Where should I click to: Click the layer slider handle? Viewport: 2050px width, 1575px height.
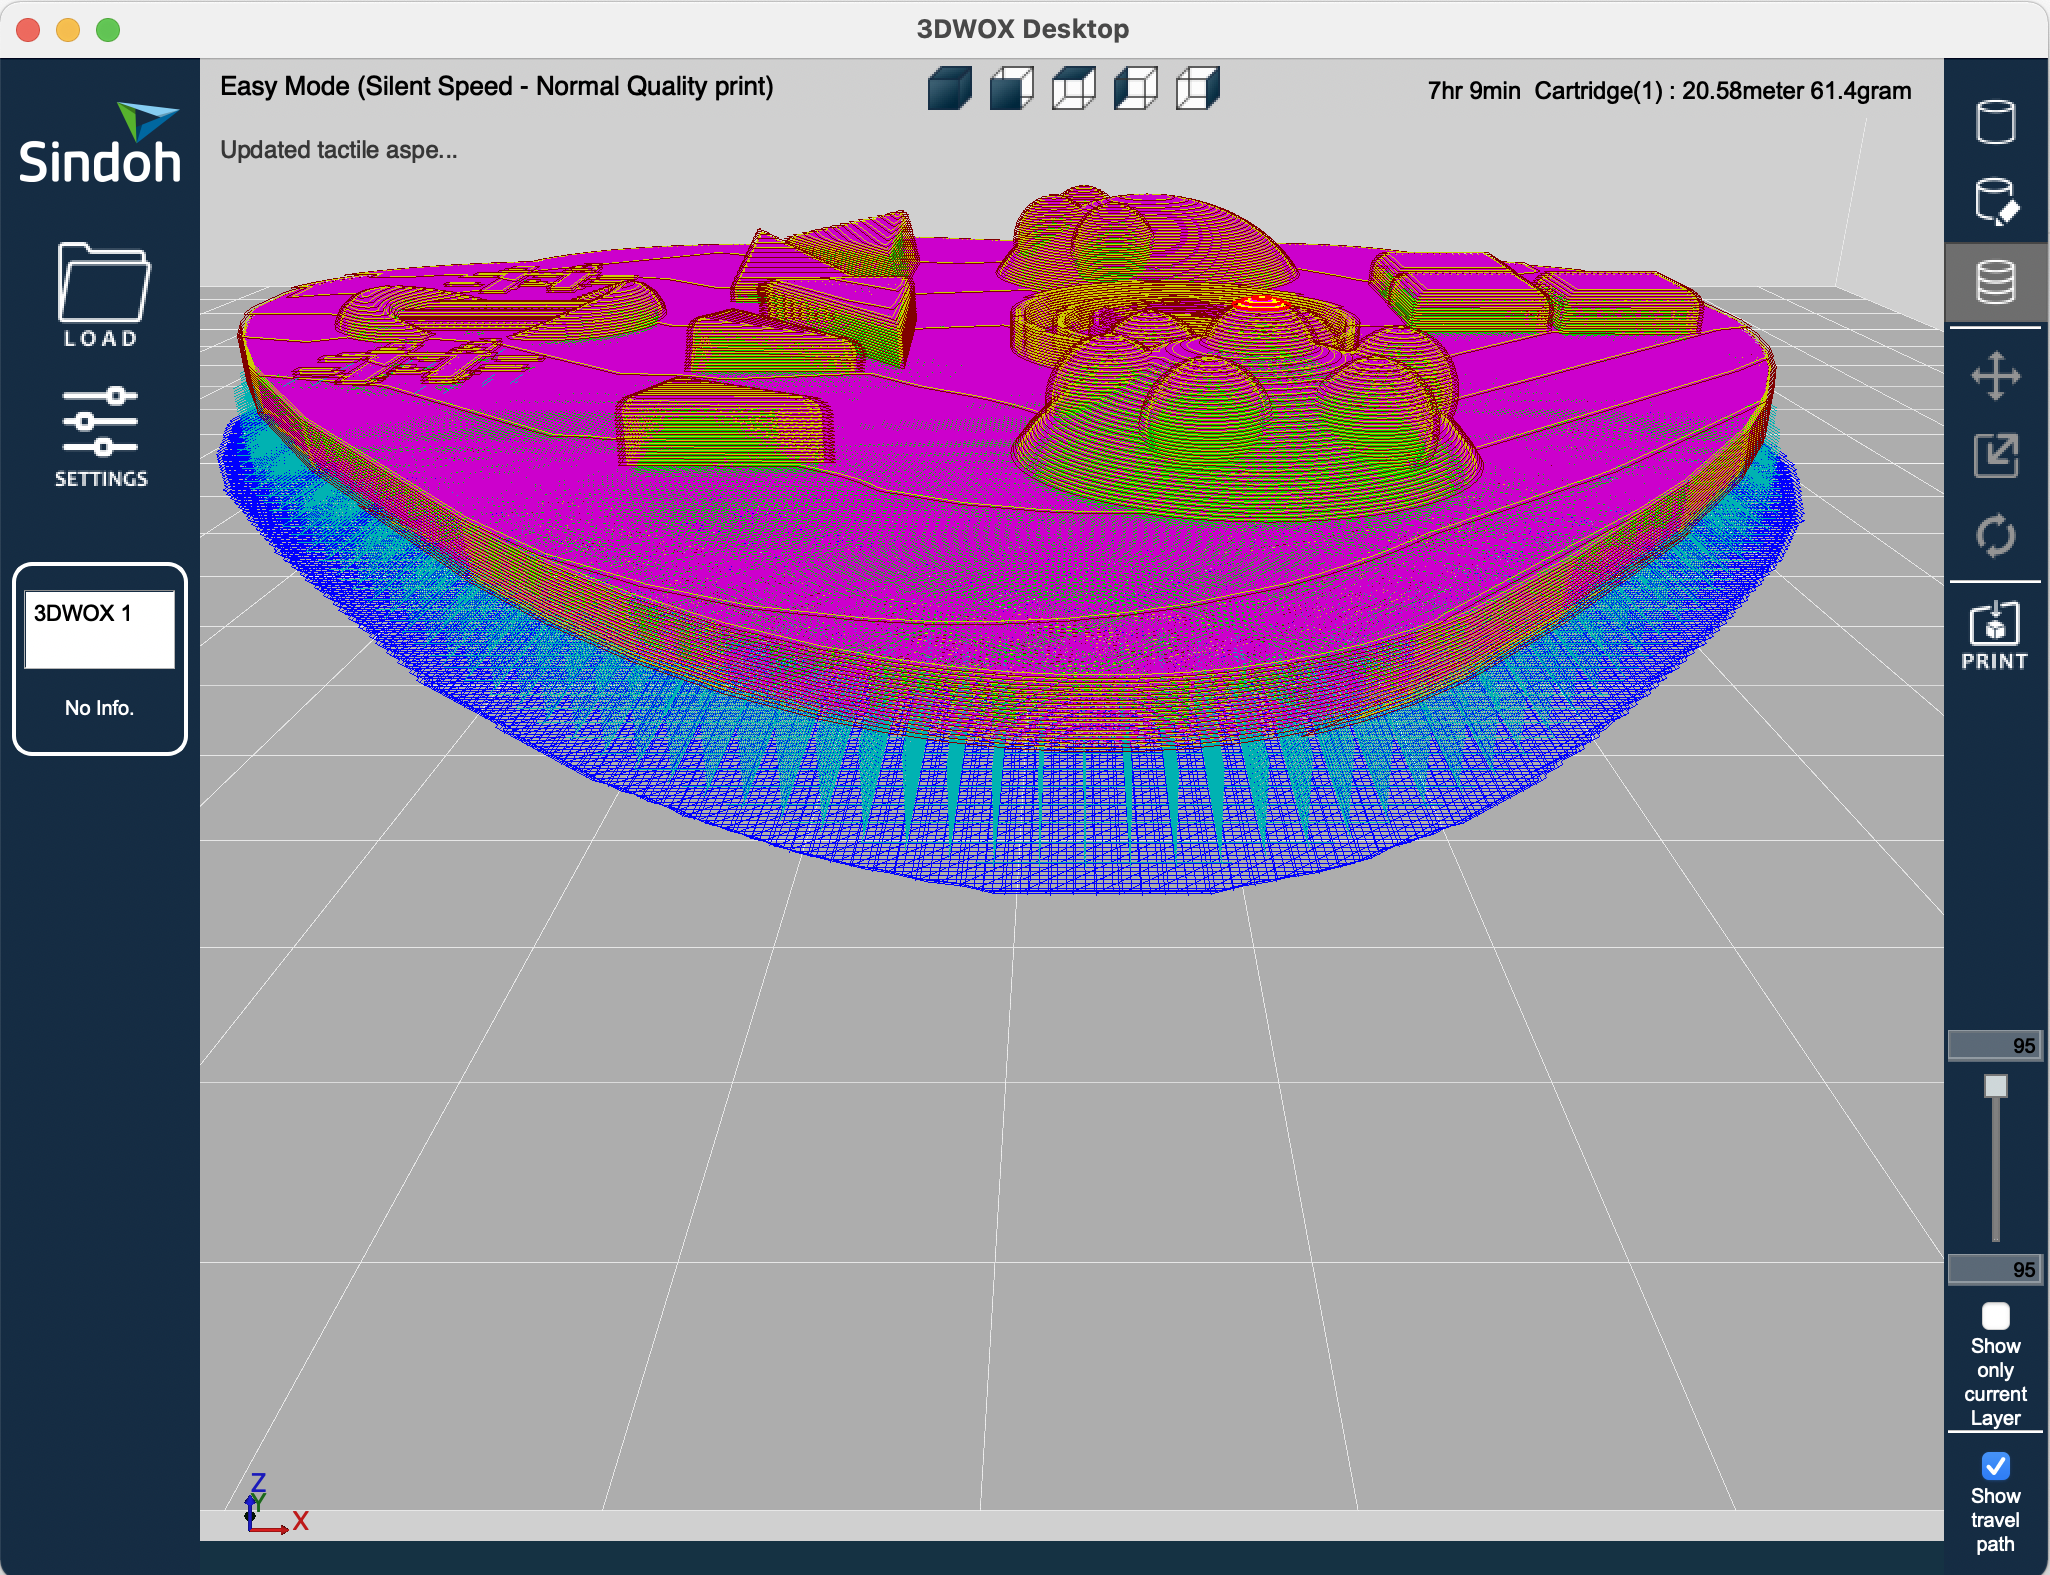[x=1995, y=1086]
